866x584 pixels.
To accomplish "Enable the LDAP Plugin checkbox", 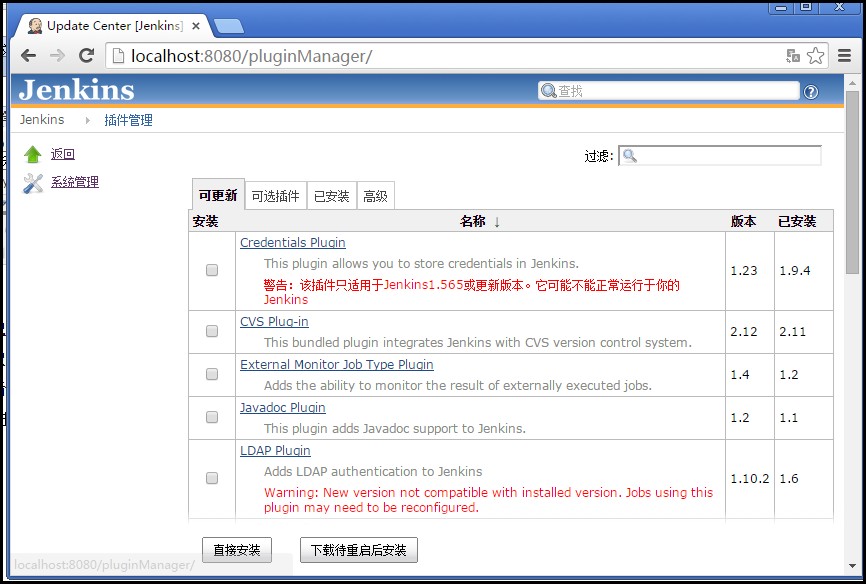I will point(212,478).
